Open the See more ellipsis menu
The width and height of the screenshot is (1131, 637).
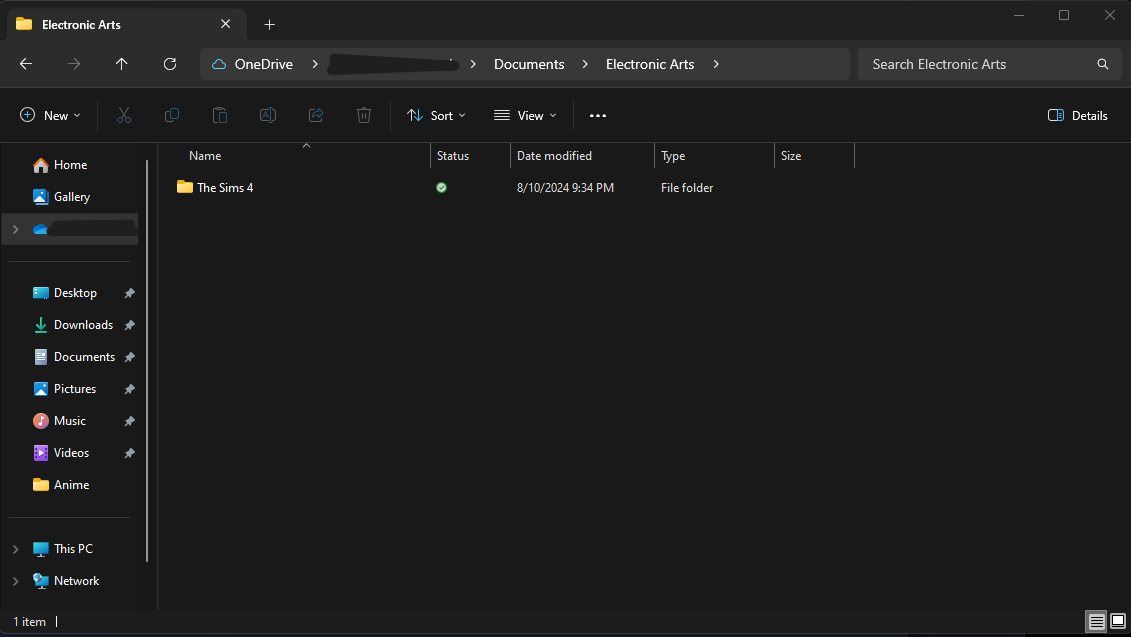(598, 115)
